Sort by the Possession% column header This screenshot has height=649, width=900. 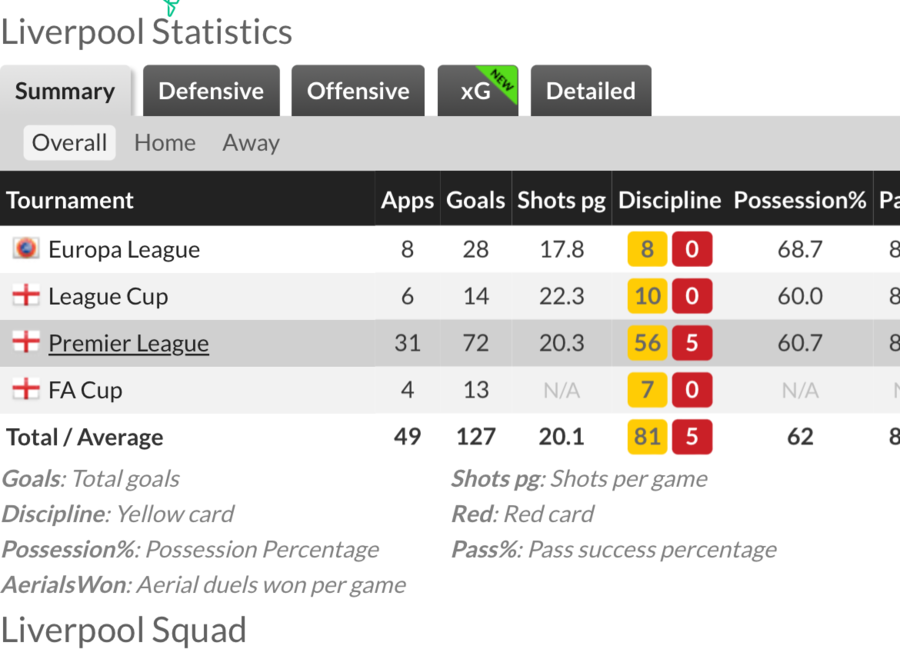[800, 200]
